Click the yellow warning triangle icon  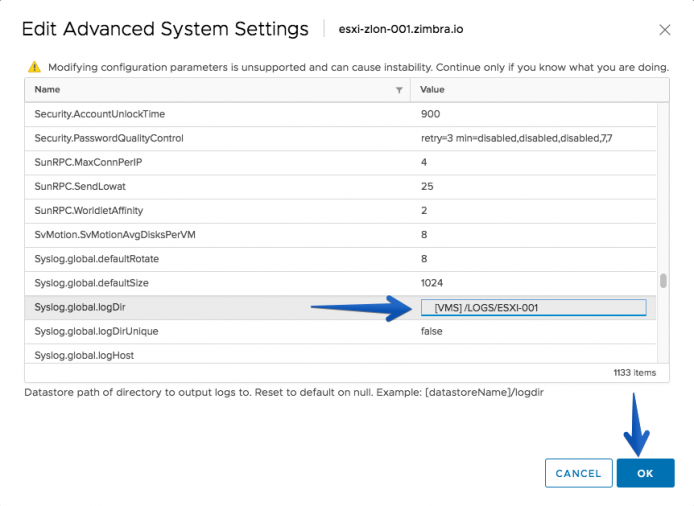(34, 67)
